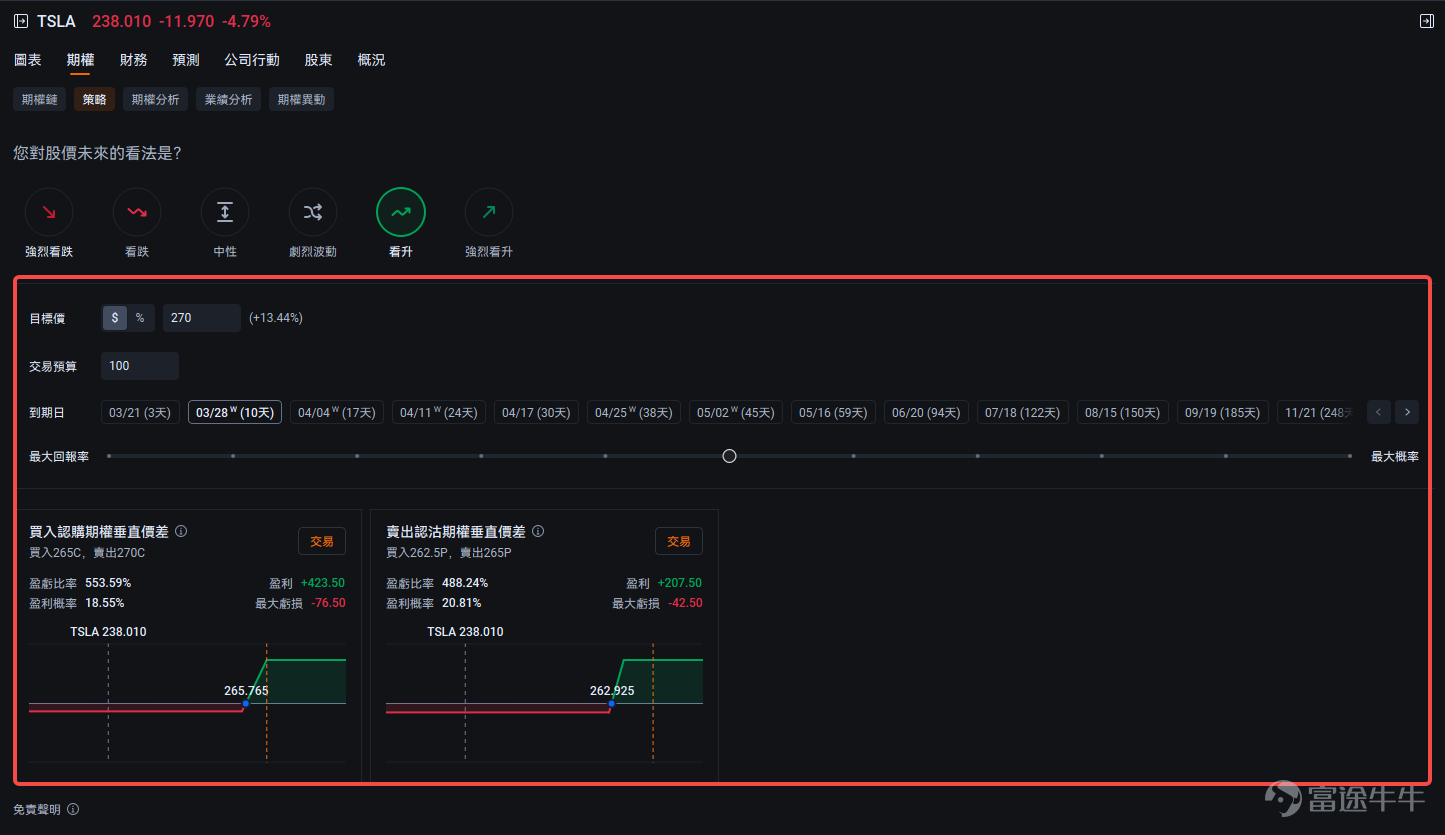
Task: Click breakeven point 265.765 on call spread chart
Action: point(245,704)
